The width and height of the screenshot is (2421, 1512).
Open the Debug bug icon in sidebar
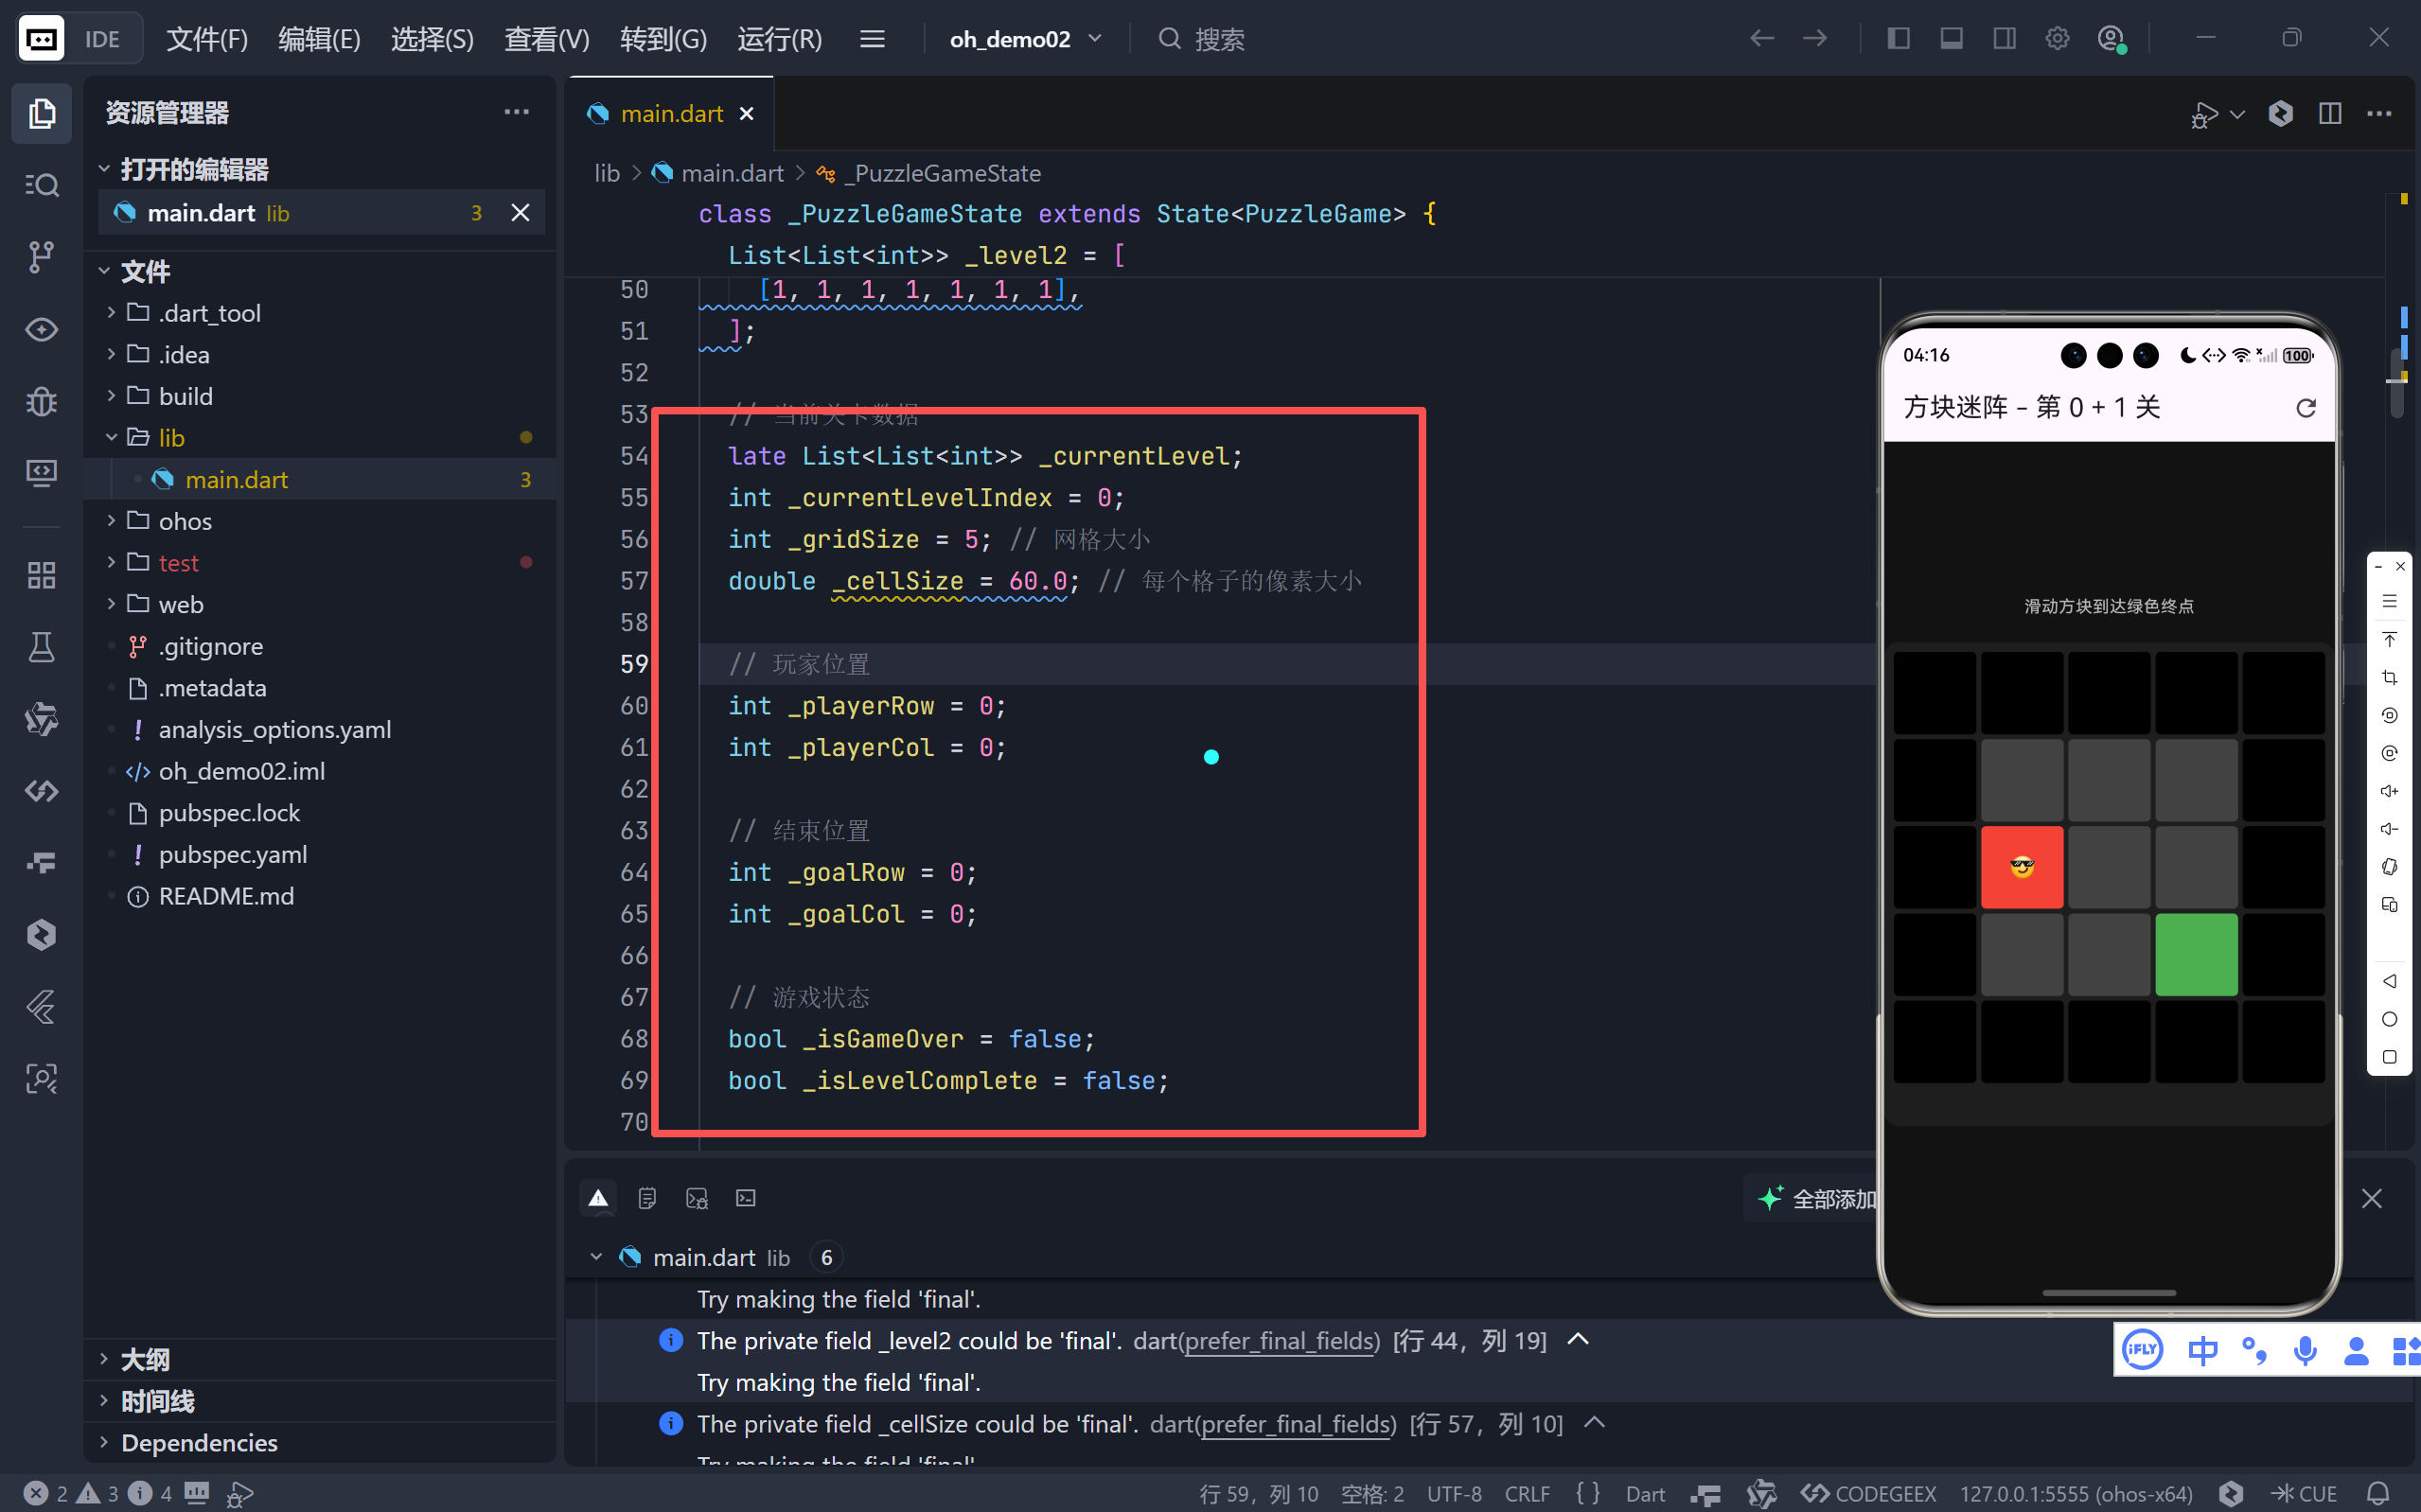point(41,401)
